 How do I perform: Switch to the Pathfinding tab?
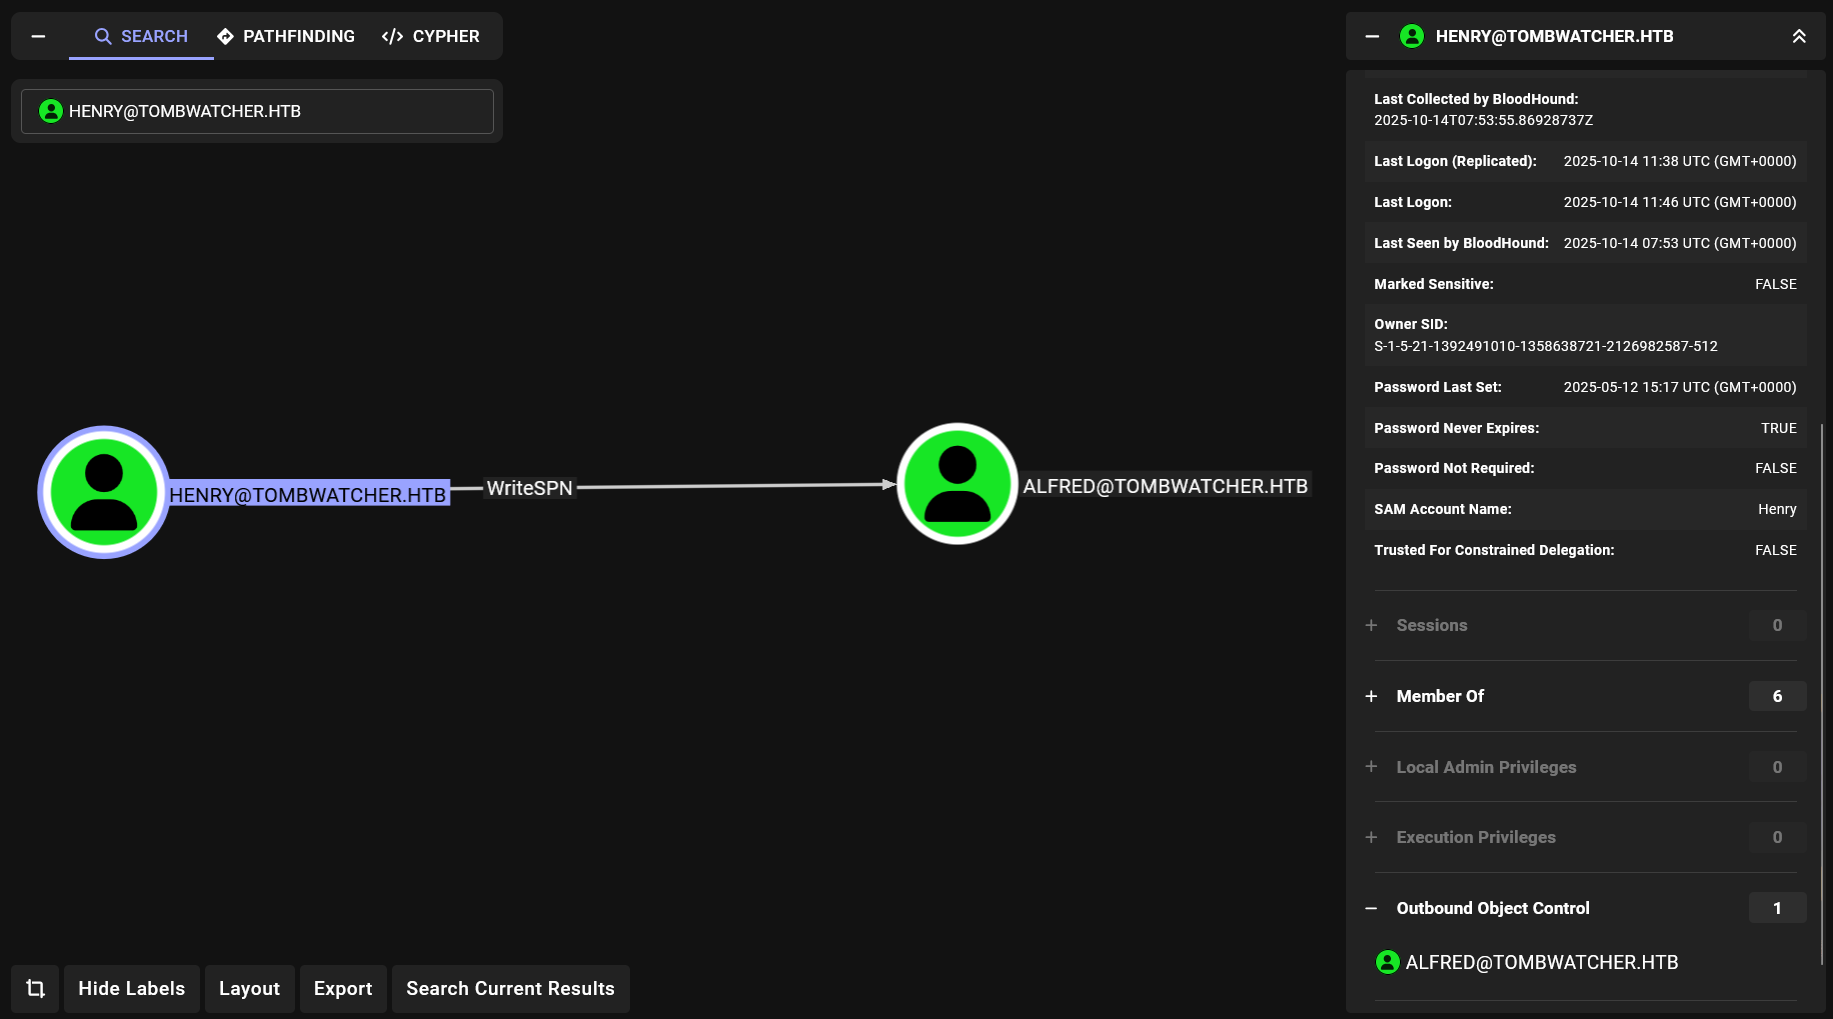(286, 36)
